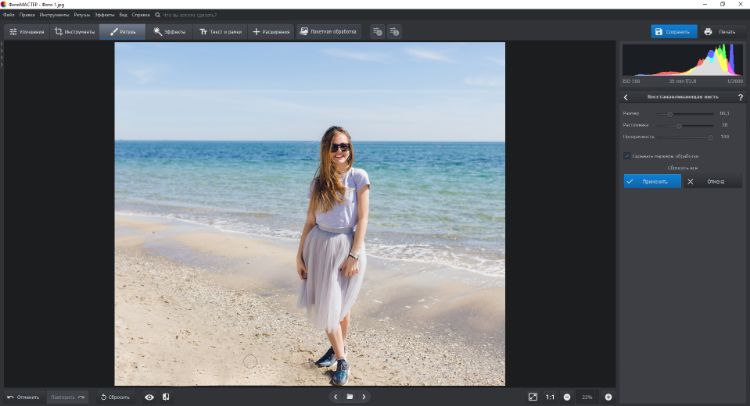Open the Улучшения tab
The width and height of the screenshot is (750, 406).
[x=25, y=32]
